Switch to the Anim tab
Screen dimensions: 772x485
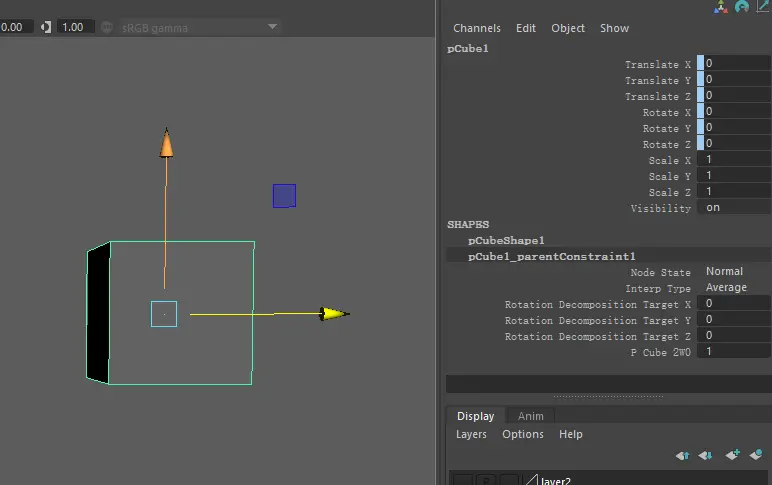(531, 416)
